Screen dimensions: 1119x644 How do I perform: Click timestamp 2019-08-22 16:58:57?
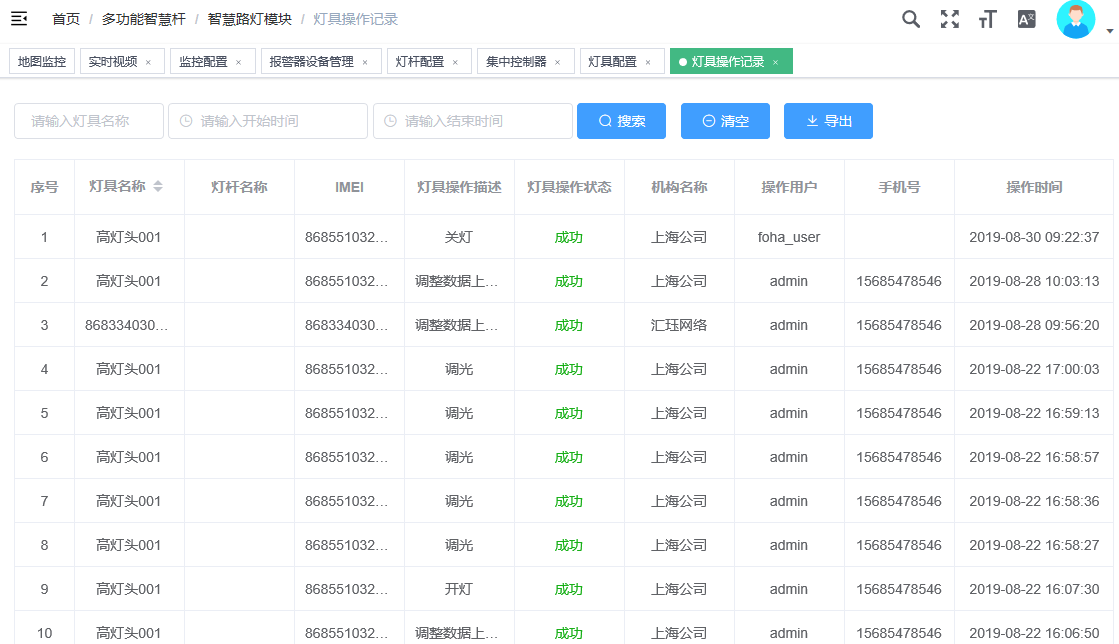pos(1034,457)
